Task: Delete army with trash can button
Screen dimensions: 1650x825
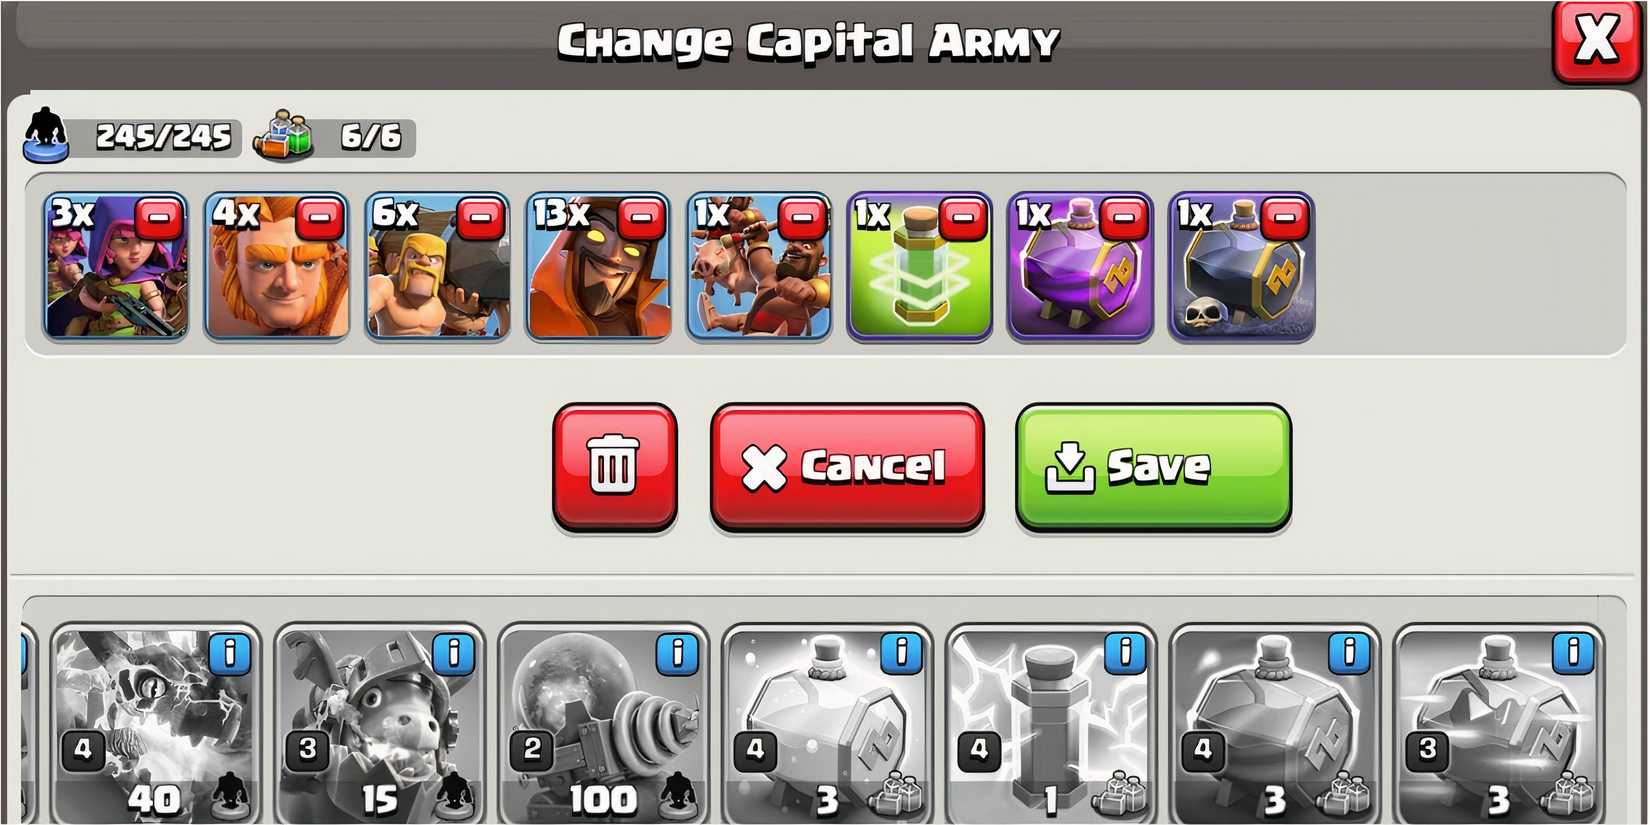Action: (614, 466)
